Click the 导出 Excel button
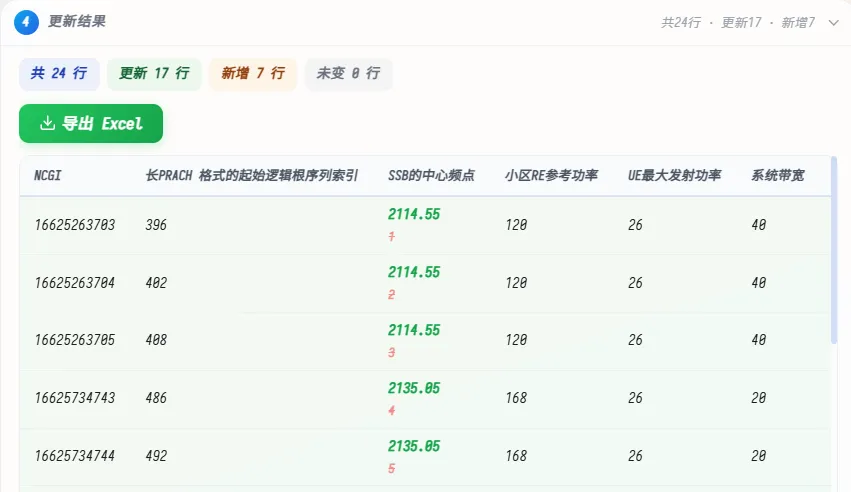The height and width of the screenshot is (492, 851). (91, 124)
